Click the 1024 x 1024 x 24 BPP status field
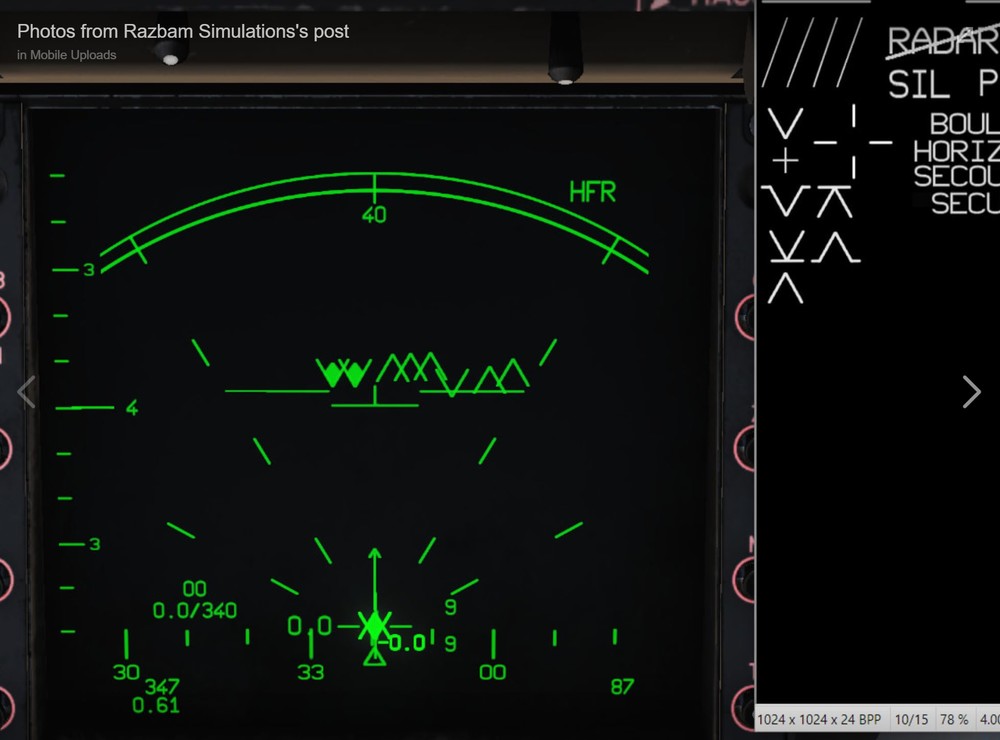This screenshot has width=1000, height=740. 819,719
